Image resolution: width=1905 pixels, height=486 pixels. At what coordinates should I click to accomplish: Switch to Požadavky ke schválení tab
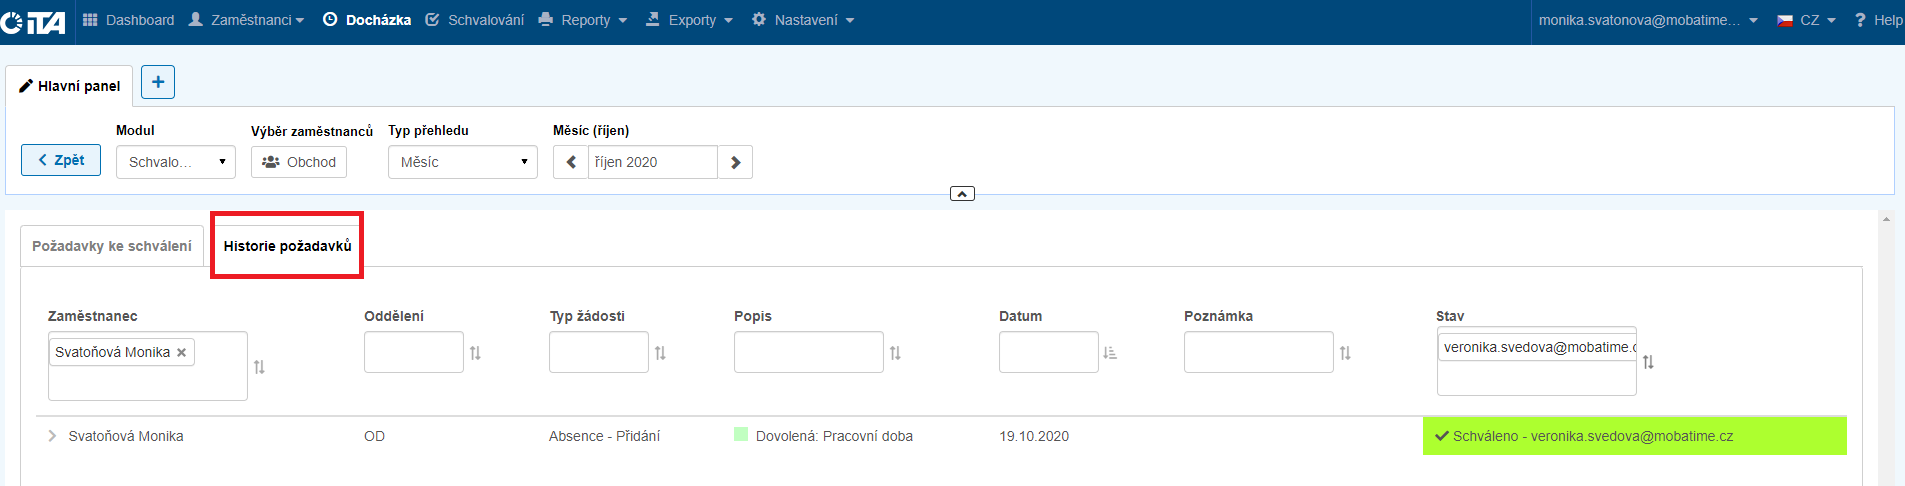[x=112, y=246]
